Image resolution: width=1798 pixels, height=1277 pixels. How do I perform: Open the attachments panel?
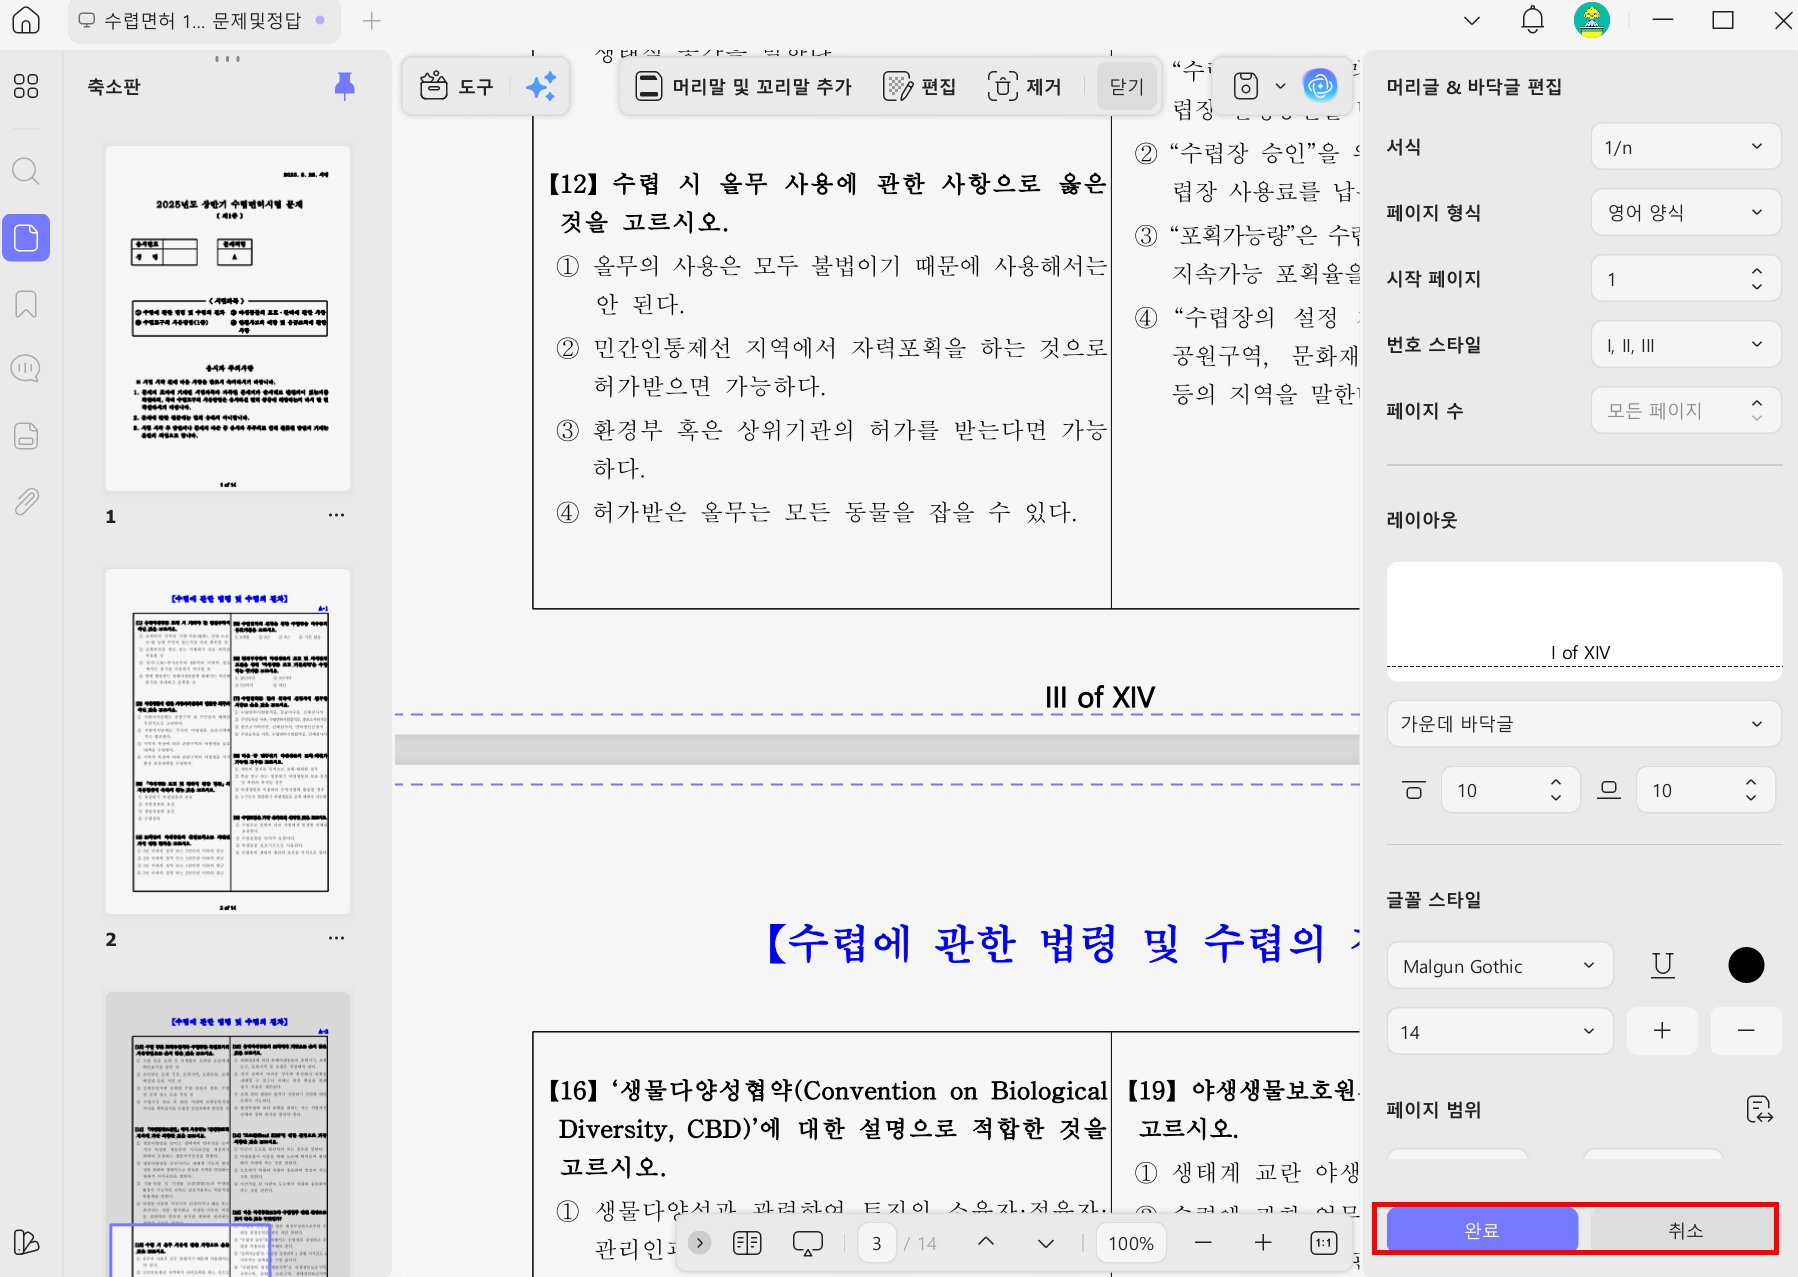(x=26, y=502)
